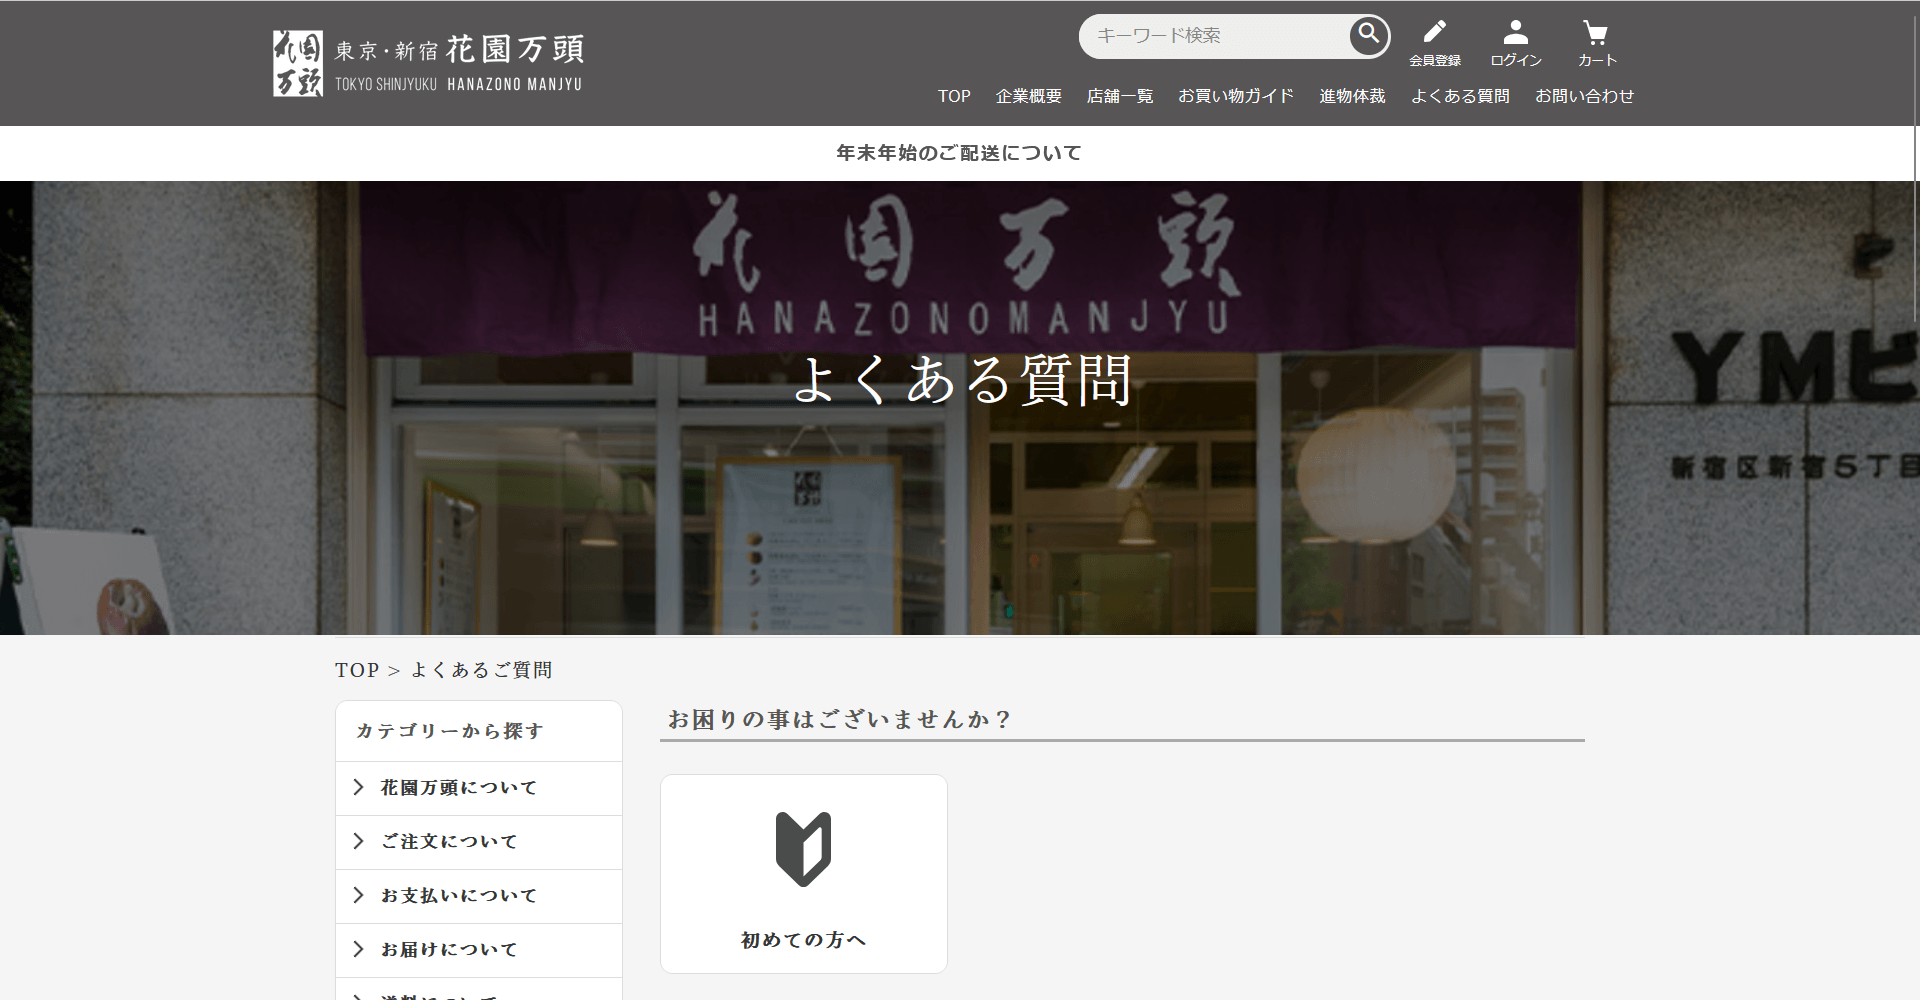Select the よくある質問 menu item
Viewport: 1920px width, 1000px height.
coord(1460,96)
